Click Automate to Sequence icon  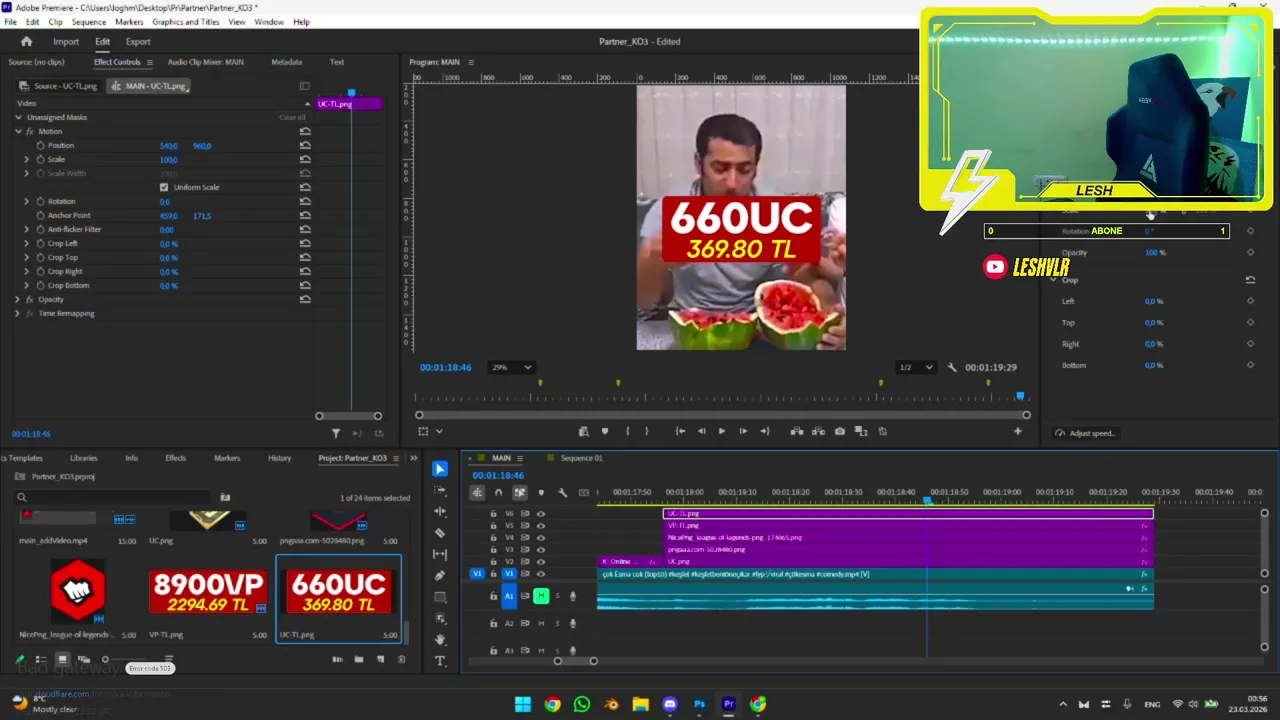point(338,659)
